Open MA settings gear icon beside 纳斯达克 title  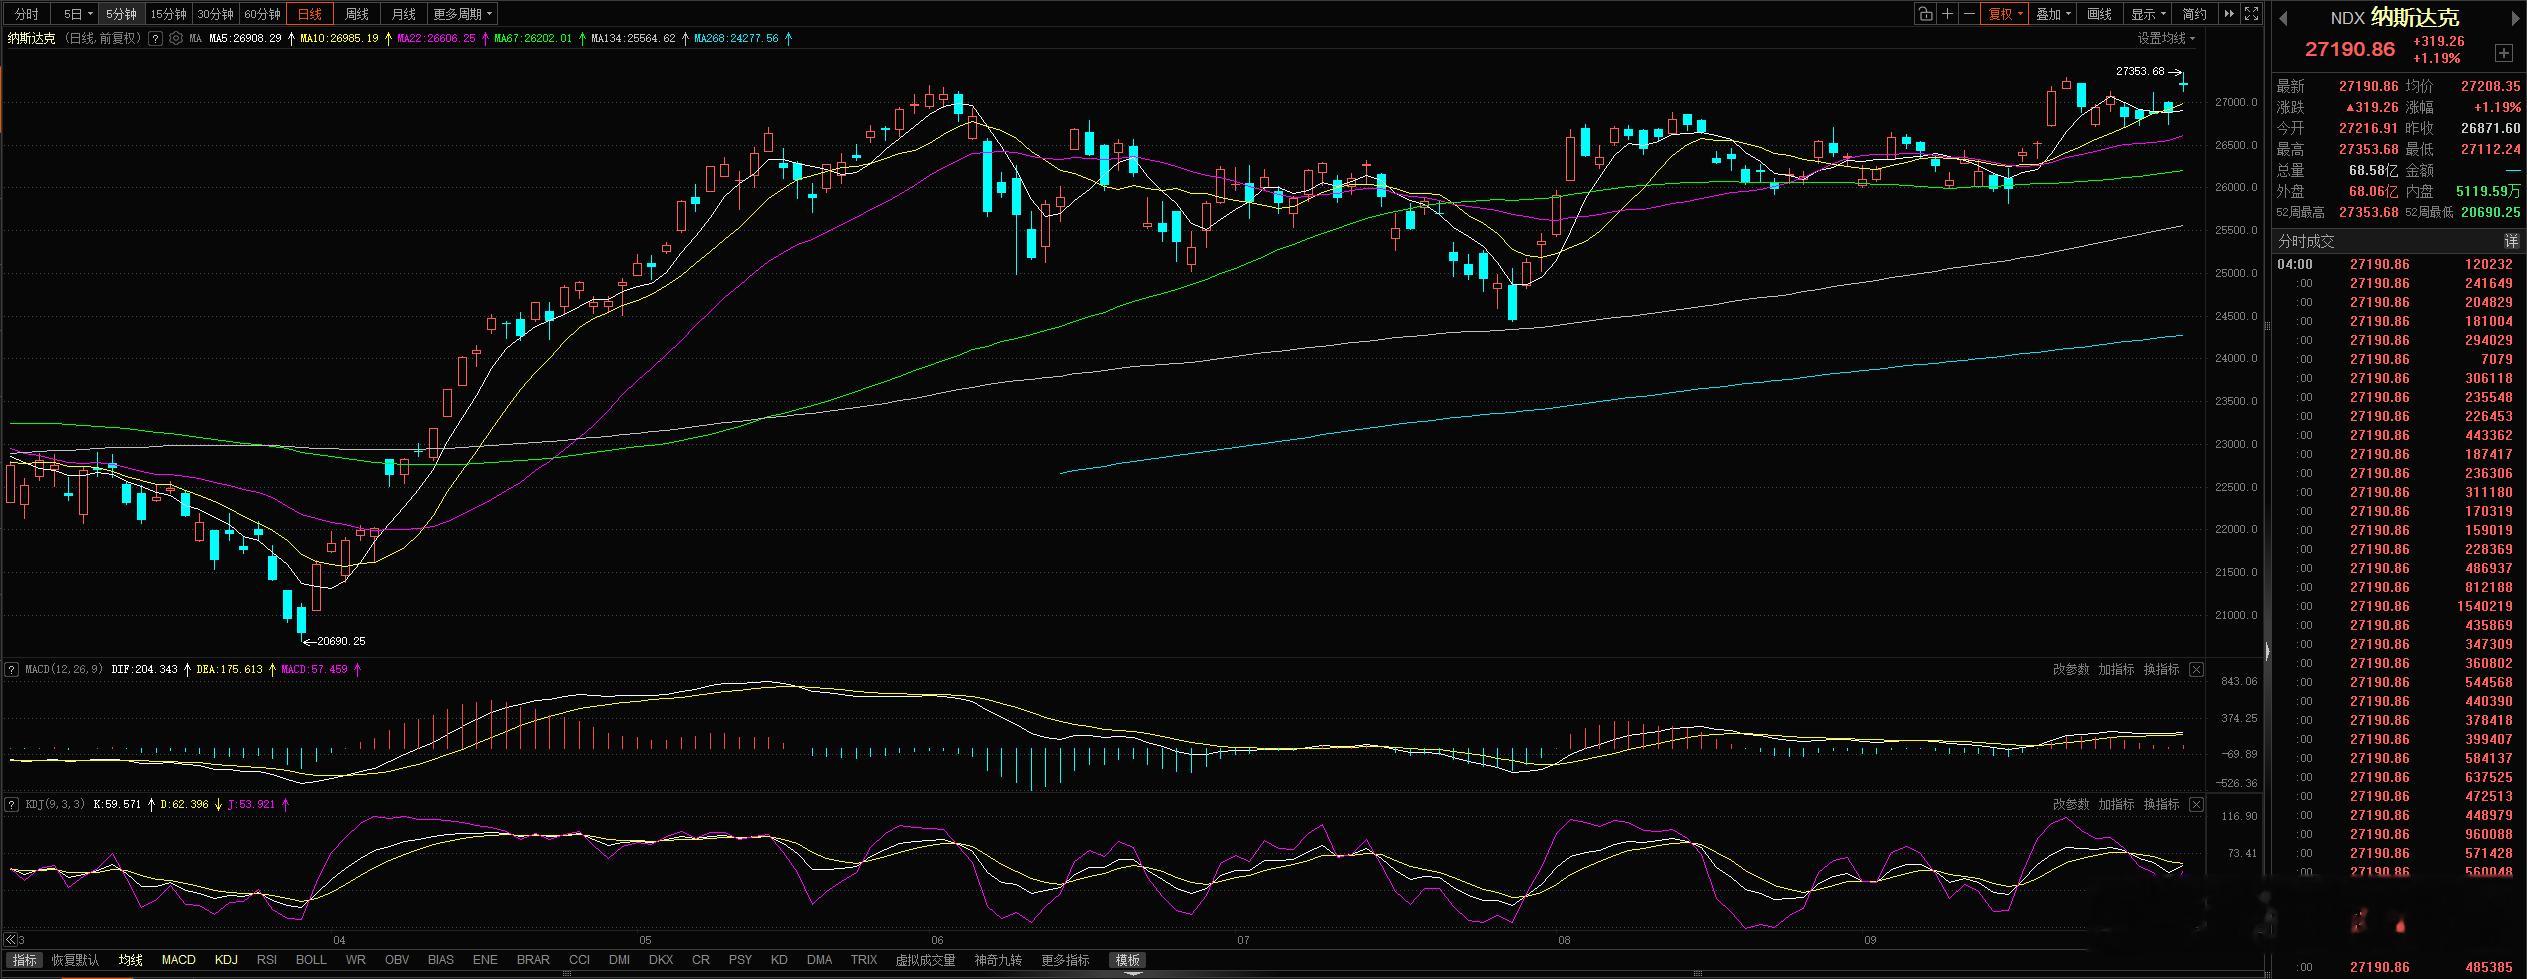coord(176,38)
